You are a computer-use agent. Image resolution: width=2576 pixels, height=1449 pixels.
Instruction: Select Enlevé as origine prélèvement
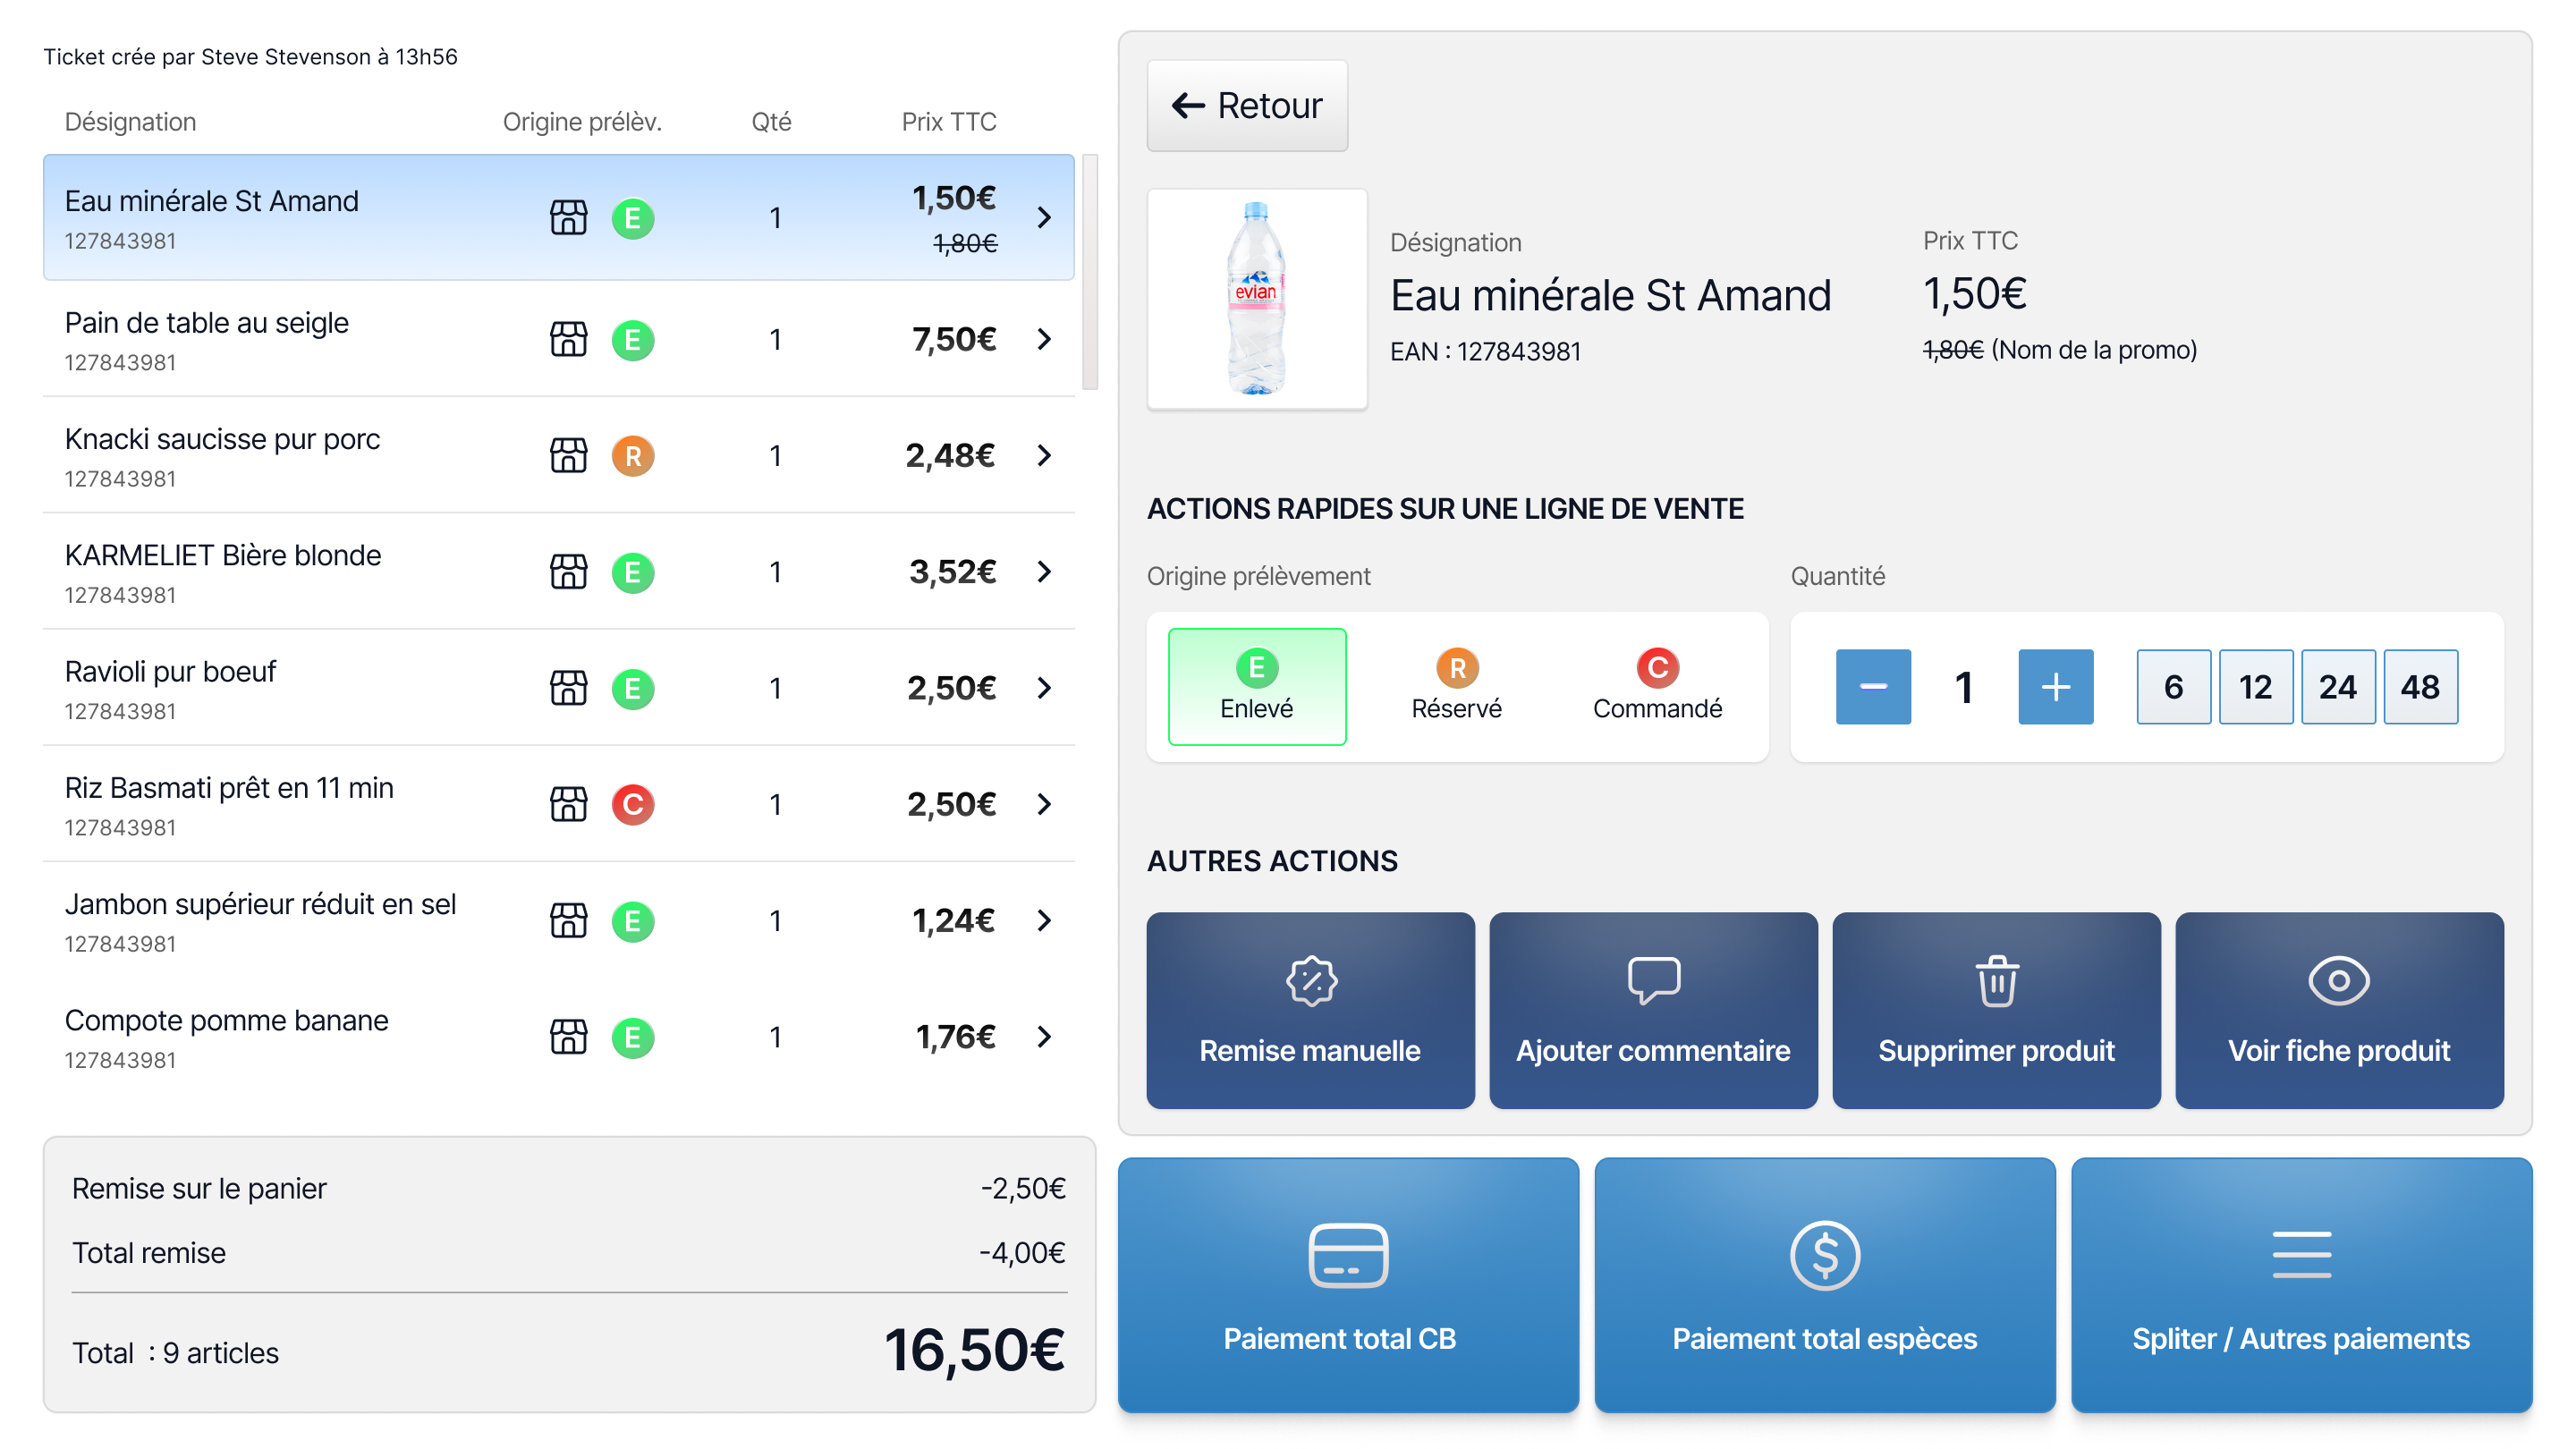[1256, 686]
